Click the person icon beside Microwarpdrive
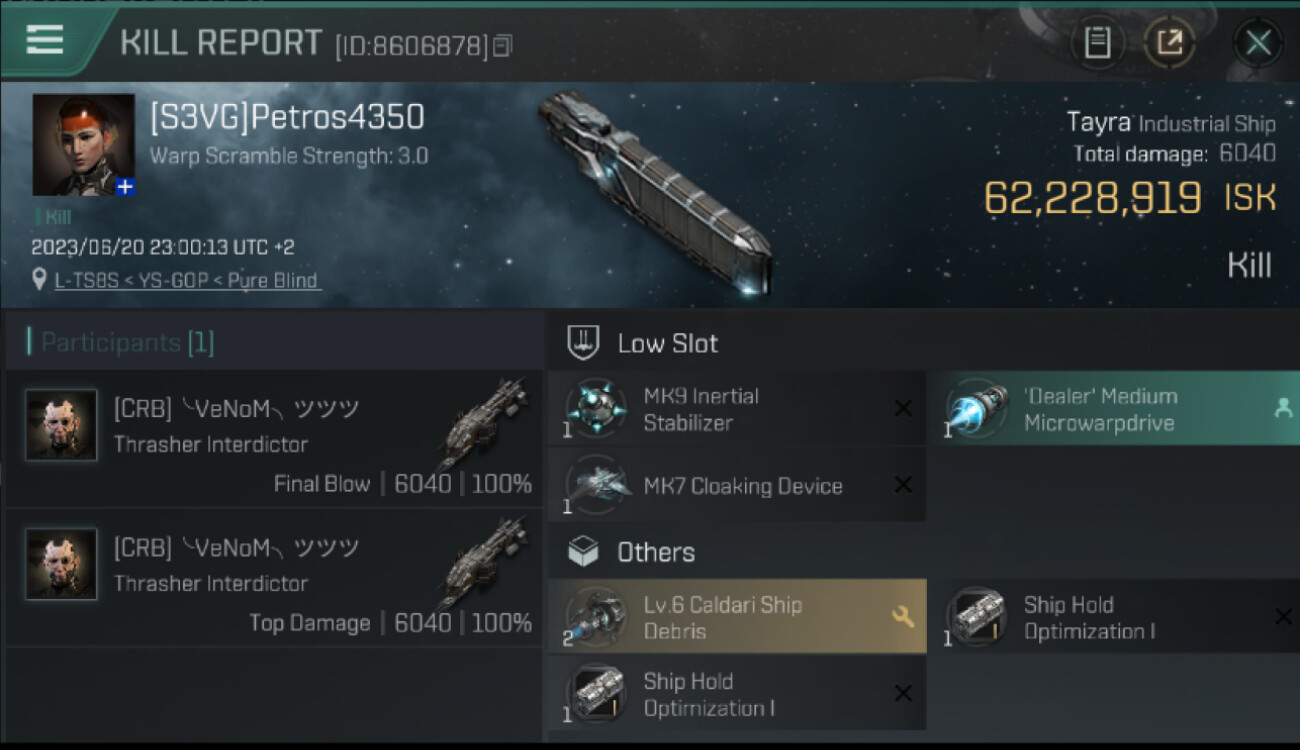 click(x=1283, y=408)
